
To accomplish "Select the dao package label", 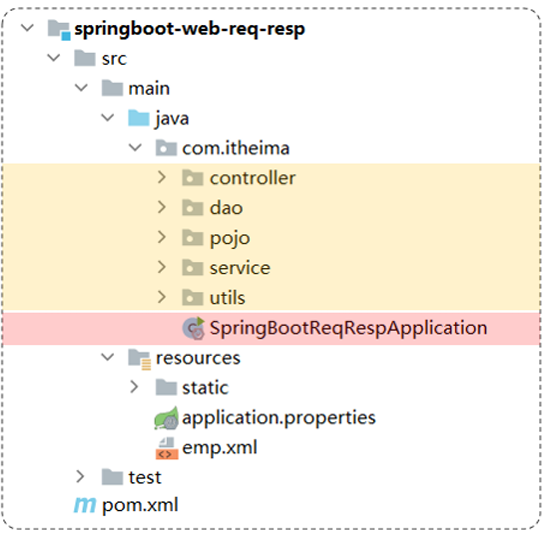I will tap(226, 208).
